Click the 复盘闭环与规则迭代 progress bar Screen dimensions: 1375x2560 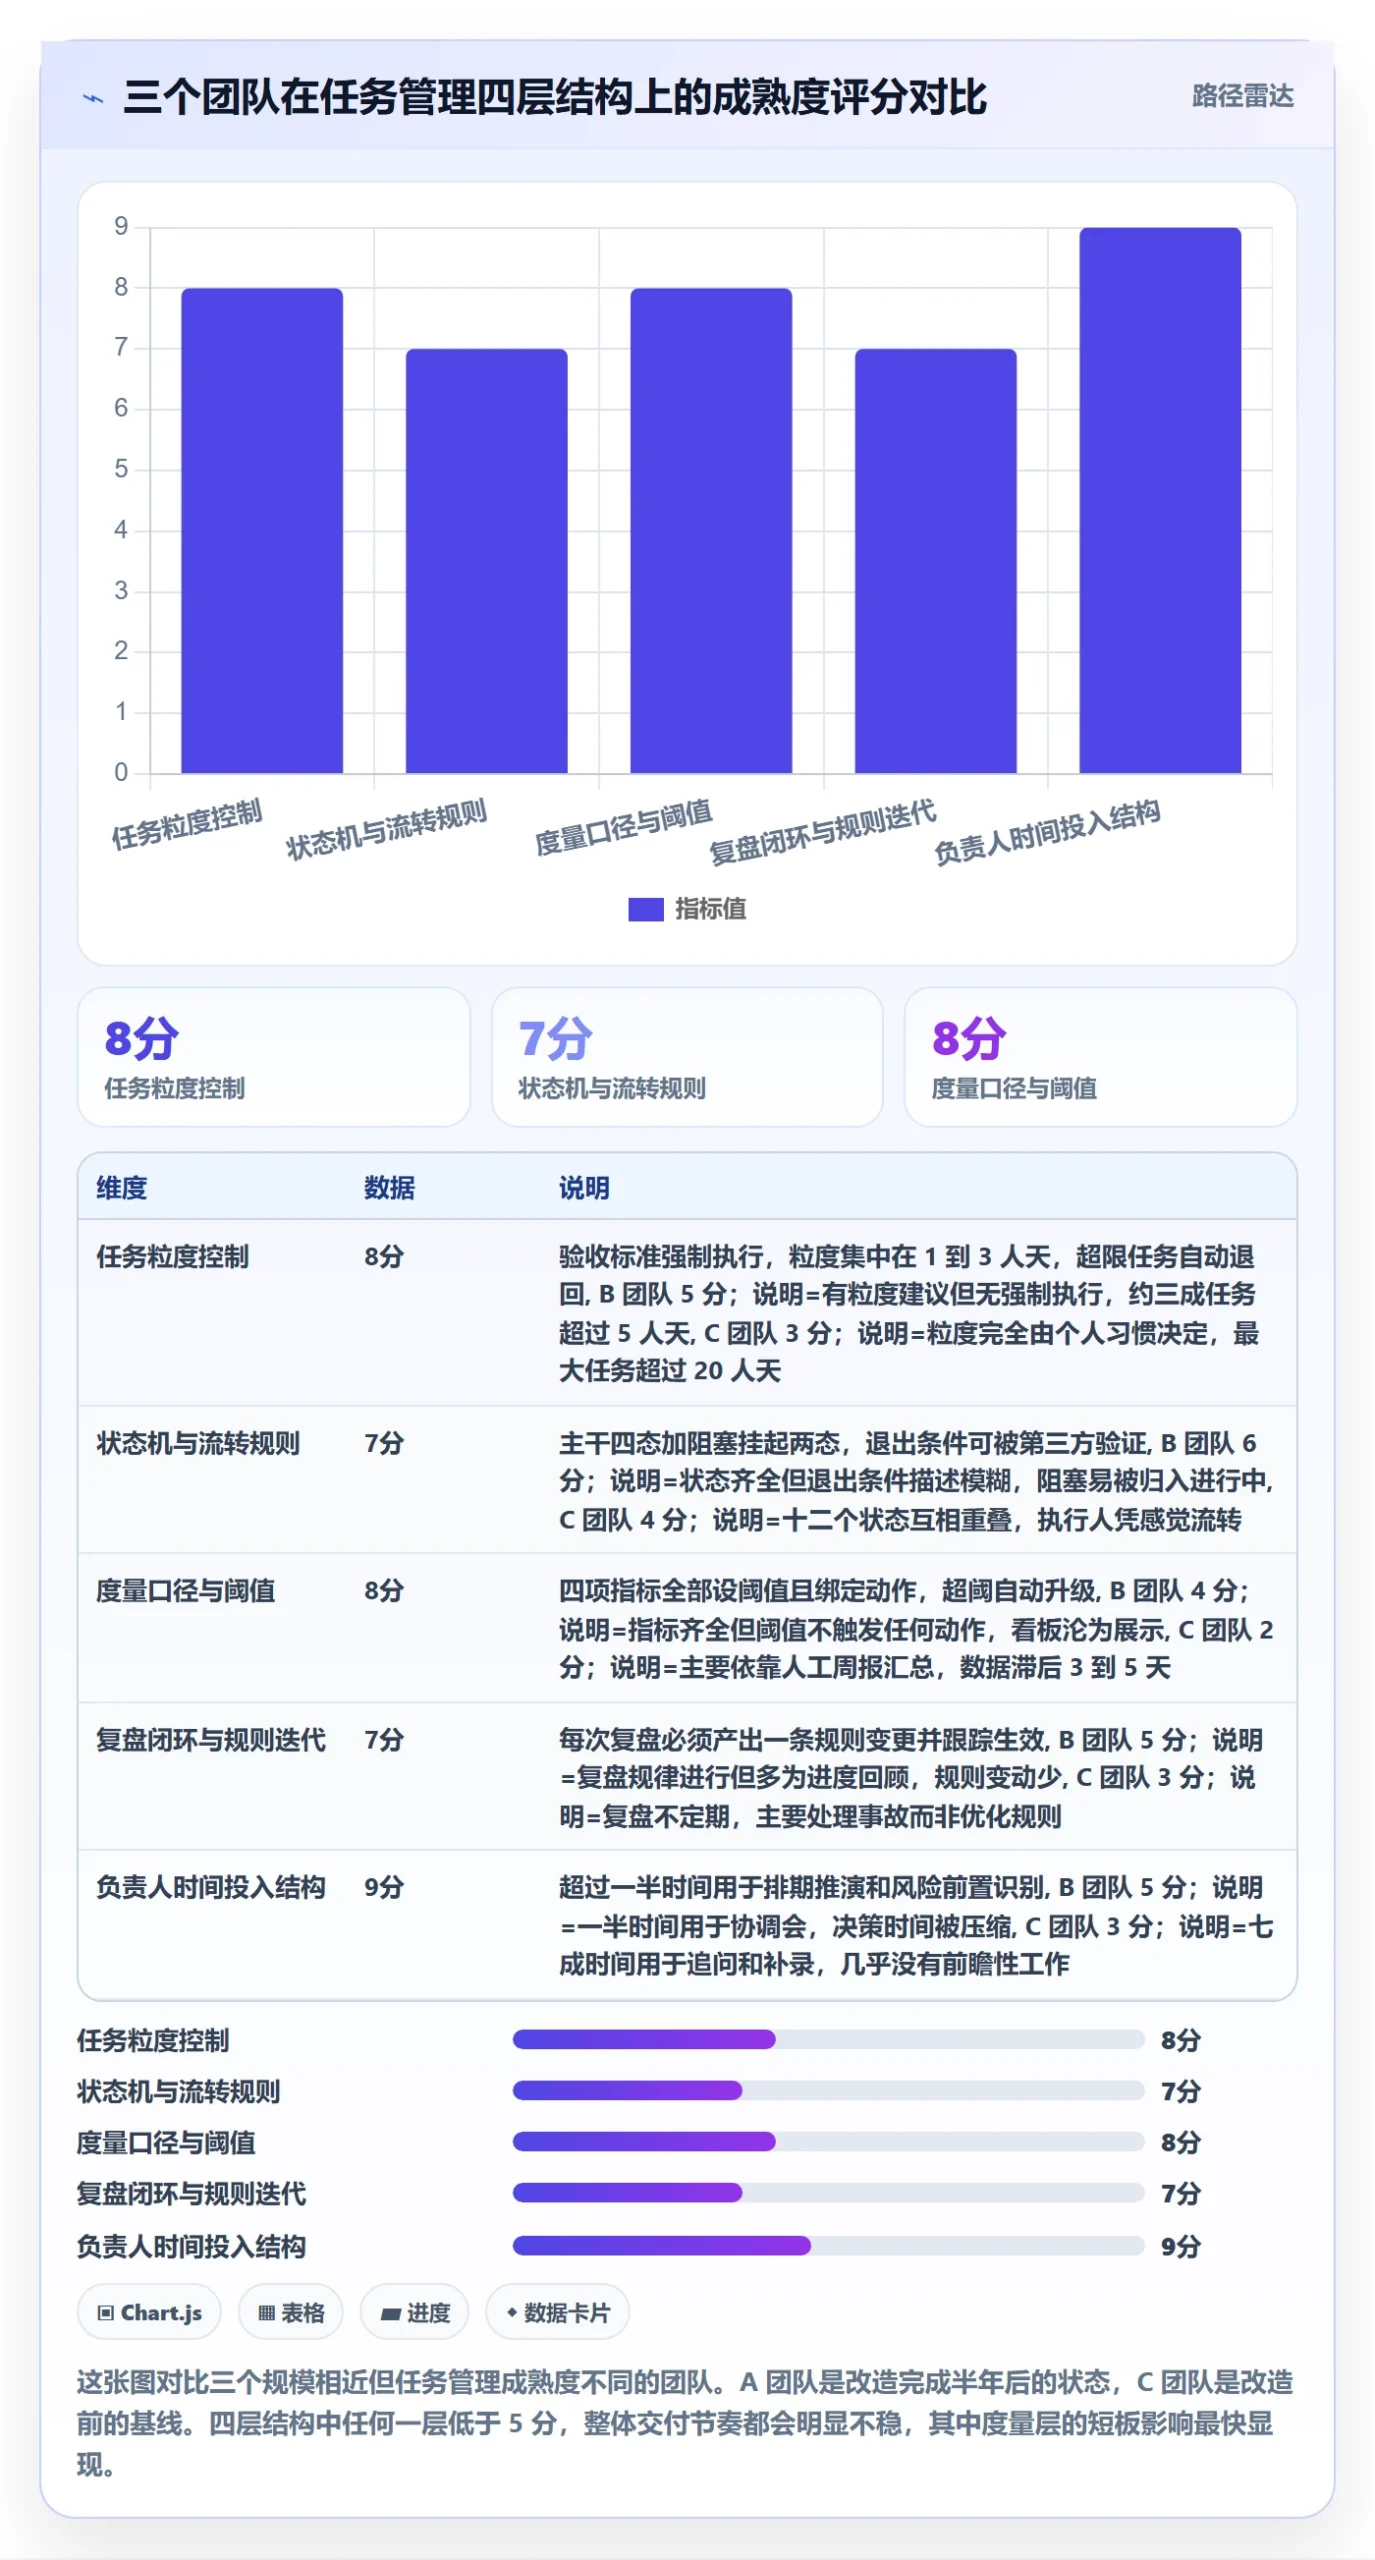click(828, 2193)
